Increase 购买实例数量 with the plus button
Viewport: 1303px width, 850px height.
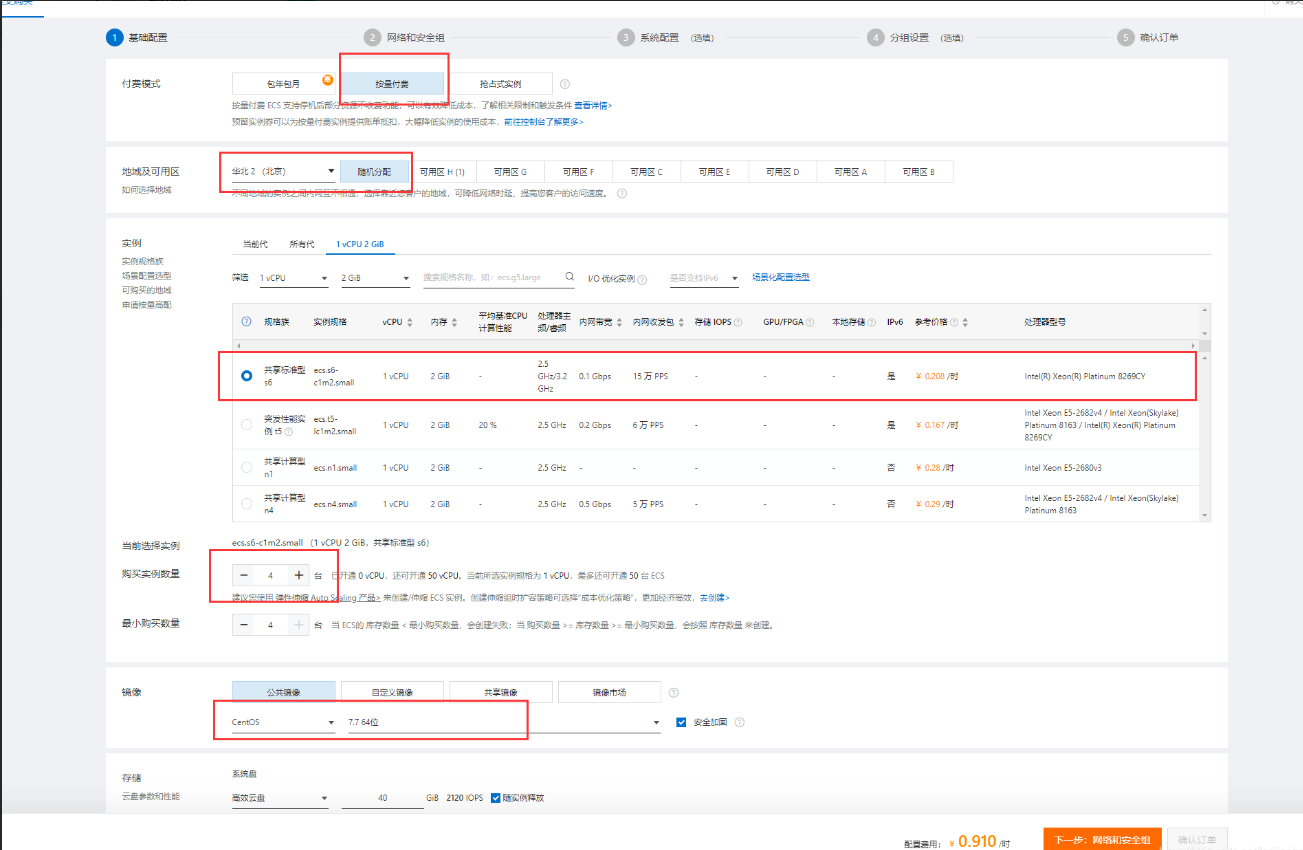(298, 575)
